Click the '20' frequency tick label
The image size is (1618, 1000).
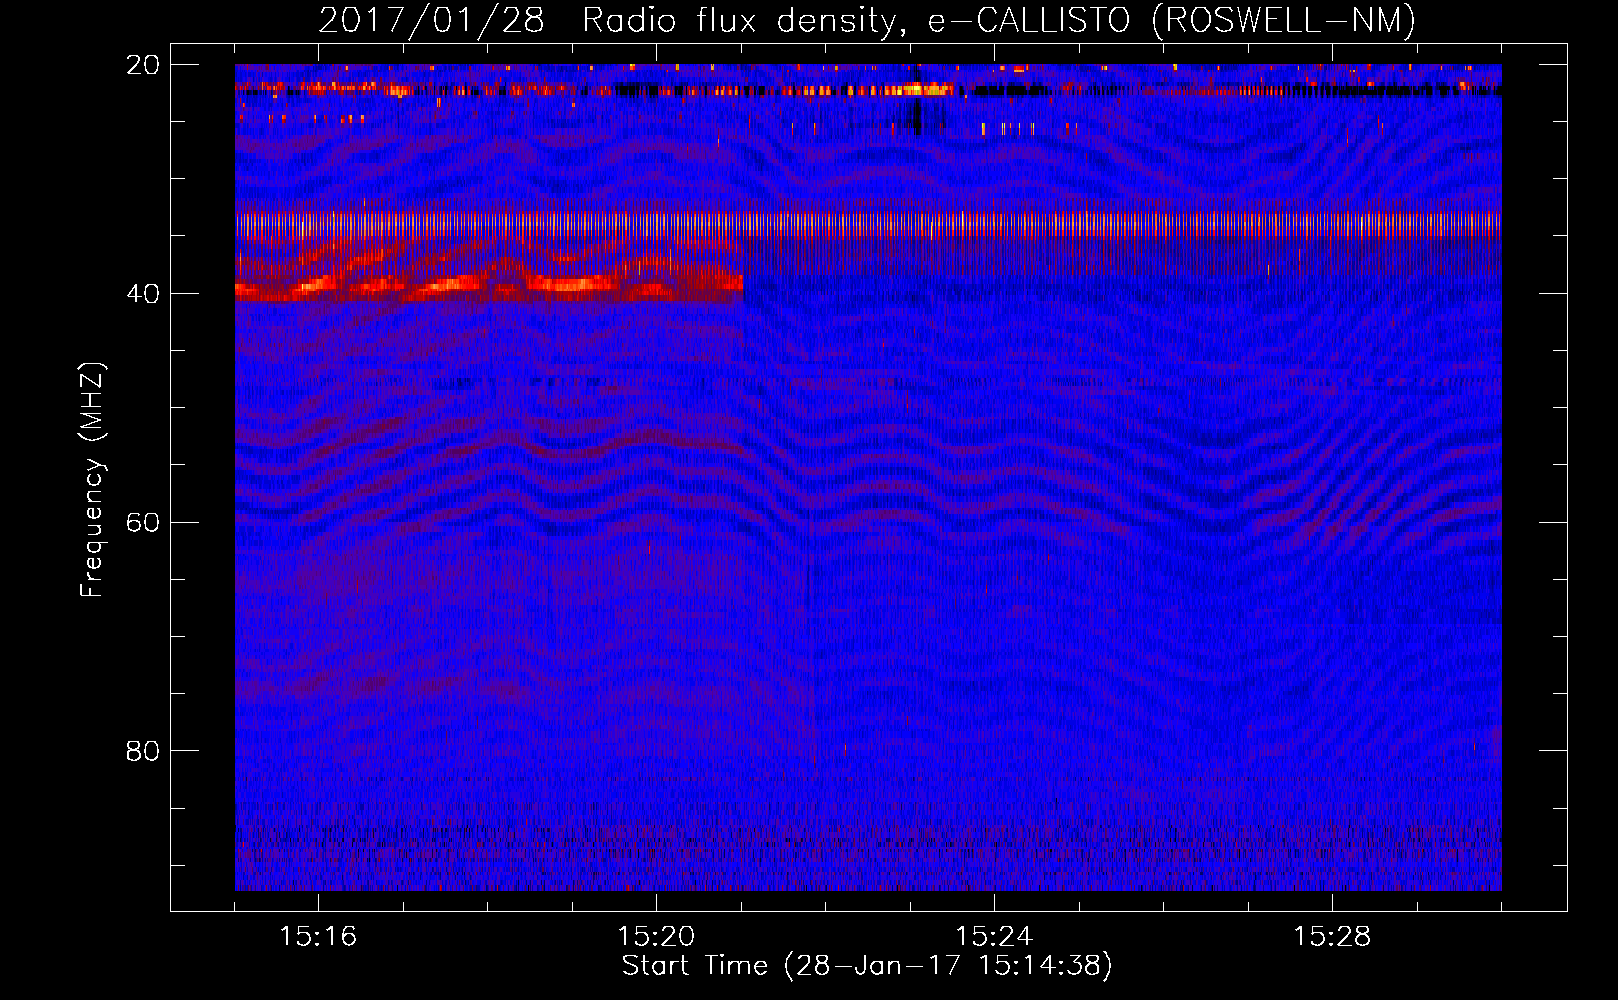[x=142, y=65]
